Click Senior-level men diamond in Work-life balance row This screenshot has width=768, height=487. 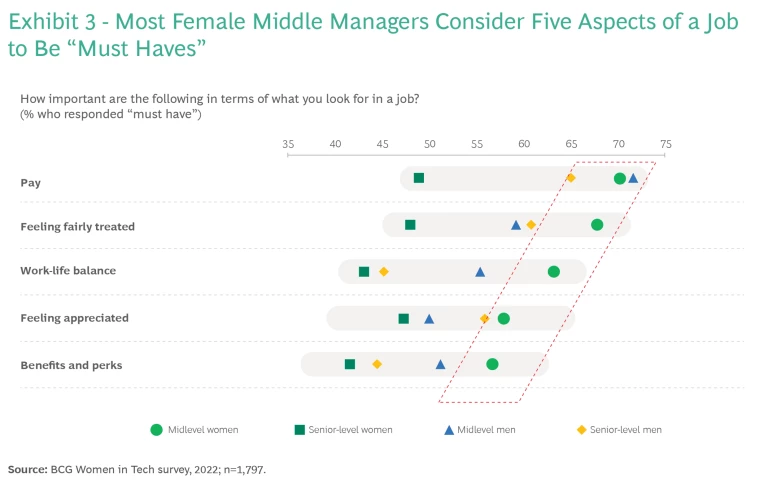pos(384,271)
